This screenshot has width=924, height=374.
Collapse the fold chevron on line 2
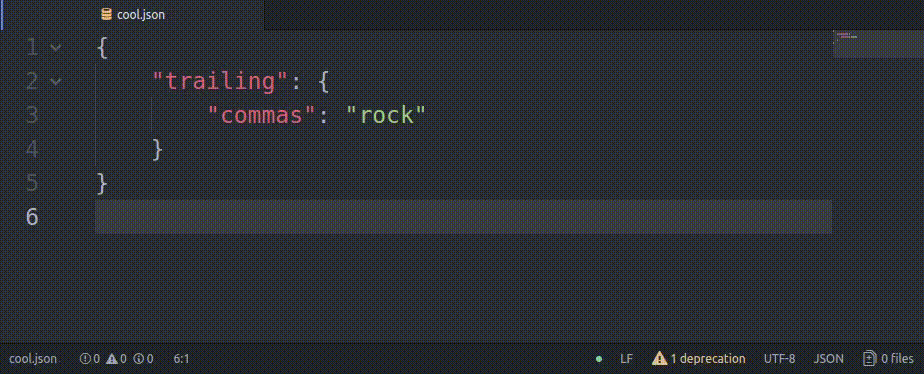(x=55, y=81)
